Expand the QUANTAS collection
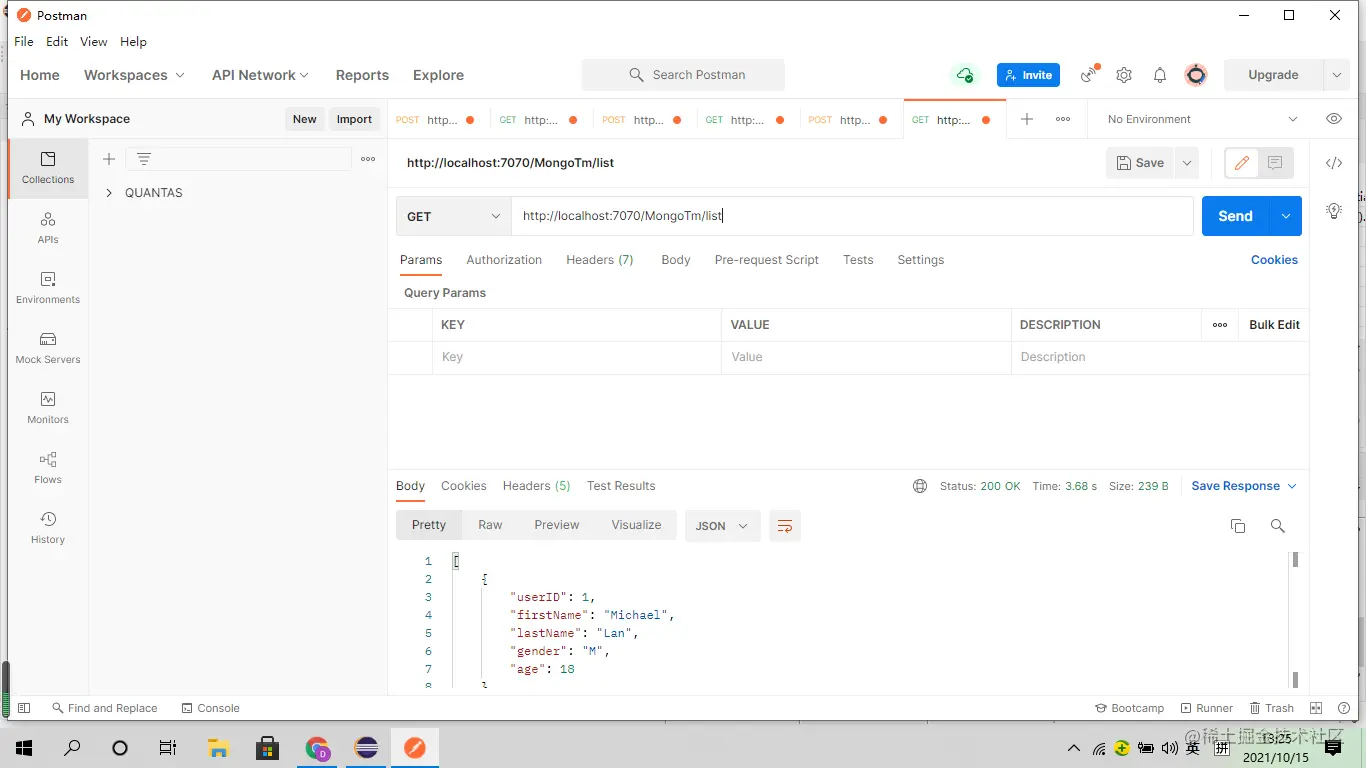The width and height of the screenshot is (1366, 768). pyautogui.click(x=109, y=193)
